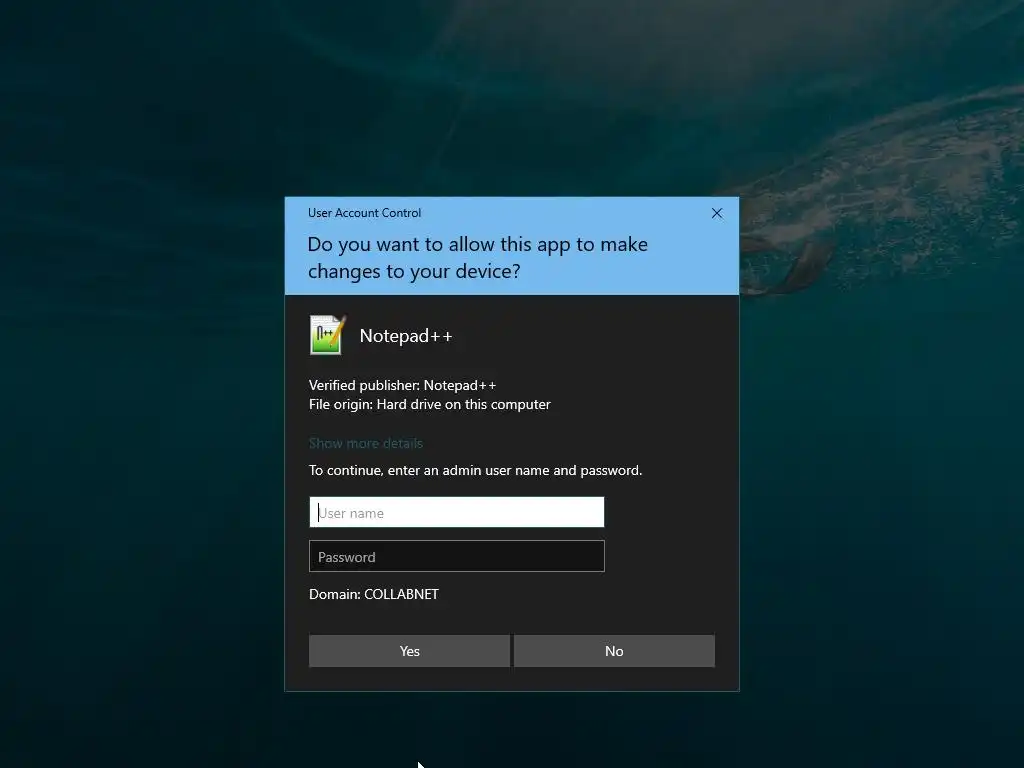Click 'To continue, enter an admin' instruction
Image resolution: width=1024 pixels, height=768 pixels.
click(475, 470)
